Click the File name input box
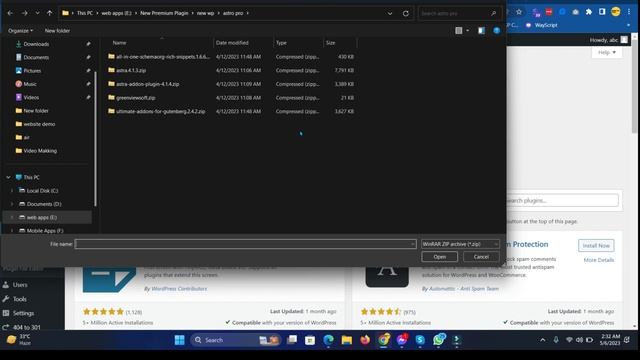The width and height of the screenshot is (640, 360). (245, 244)
